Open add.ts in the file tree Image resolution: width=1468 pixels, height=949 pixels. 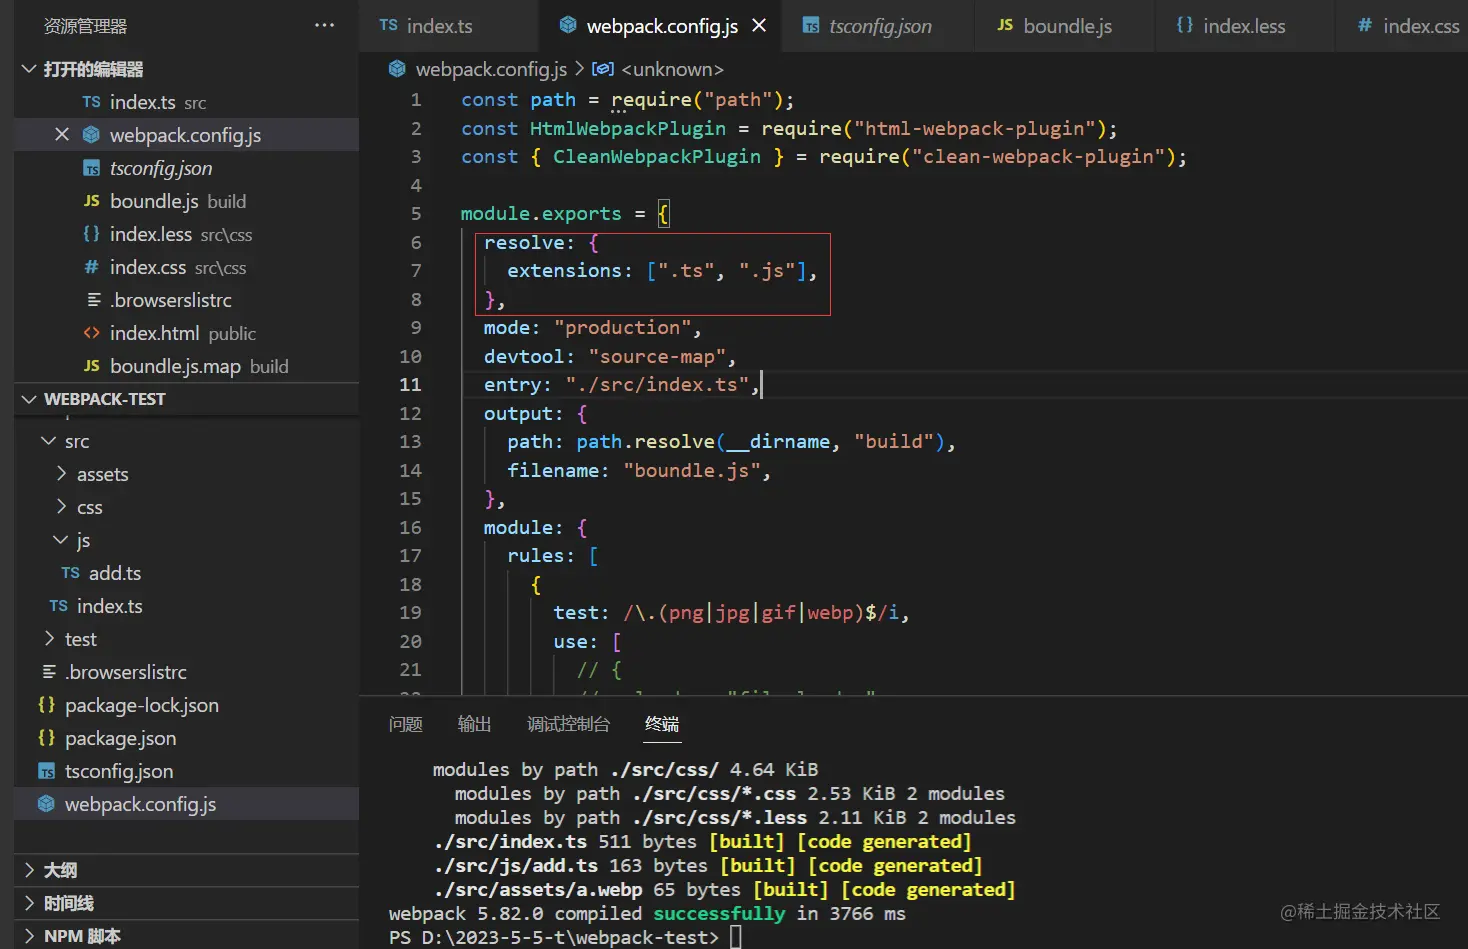click(115, 573)
